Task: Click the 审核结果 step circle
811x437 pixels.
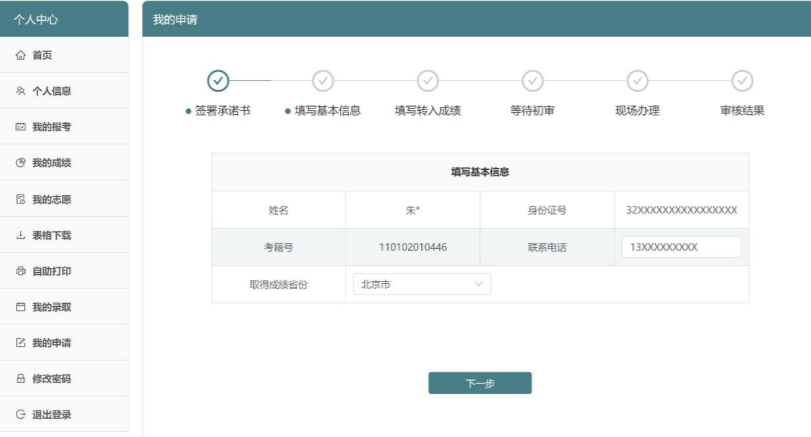Action: point(742,81)
